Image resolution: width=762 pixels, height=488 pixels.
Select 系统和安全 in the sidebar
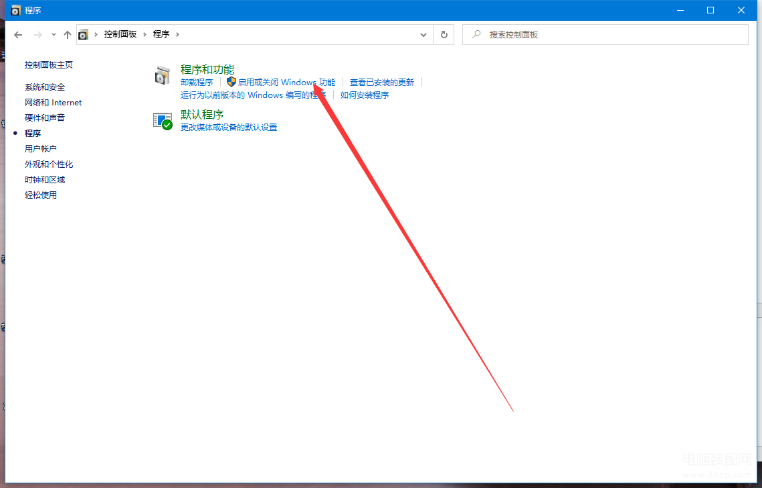[x=45, y=87]
